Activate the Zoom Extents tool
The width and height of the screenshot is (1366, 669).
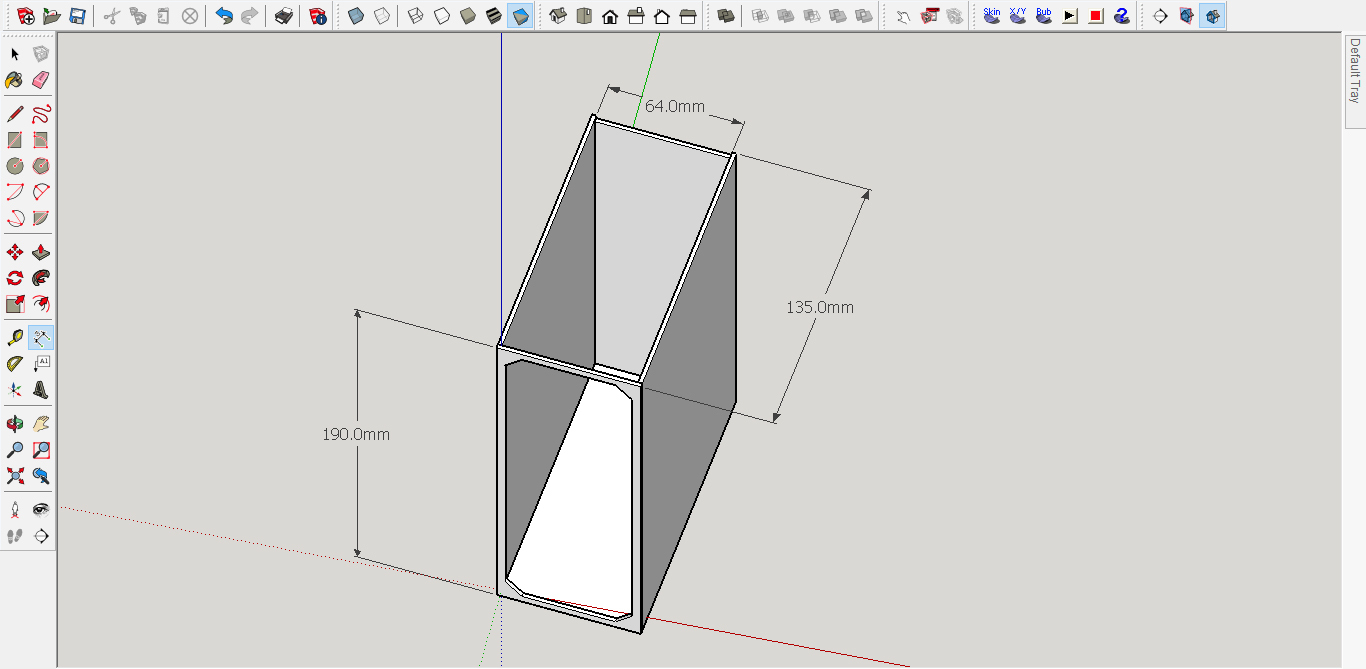(x=15, y=476)
